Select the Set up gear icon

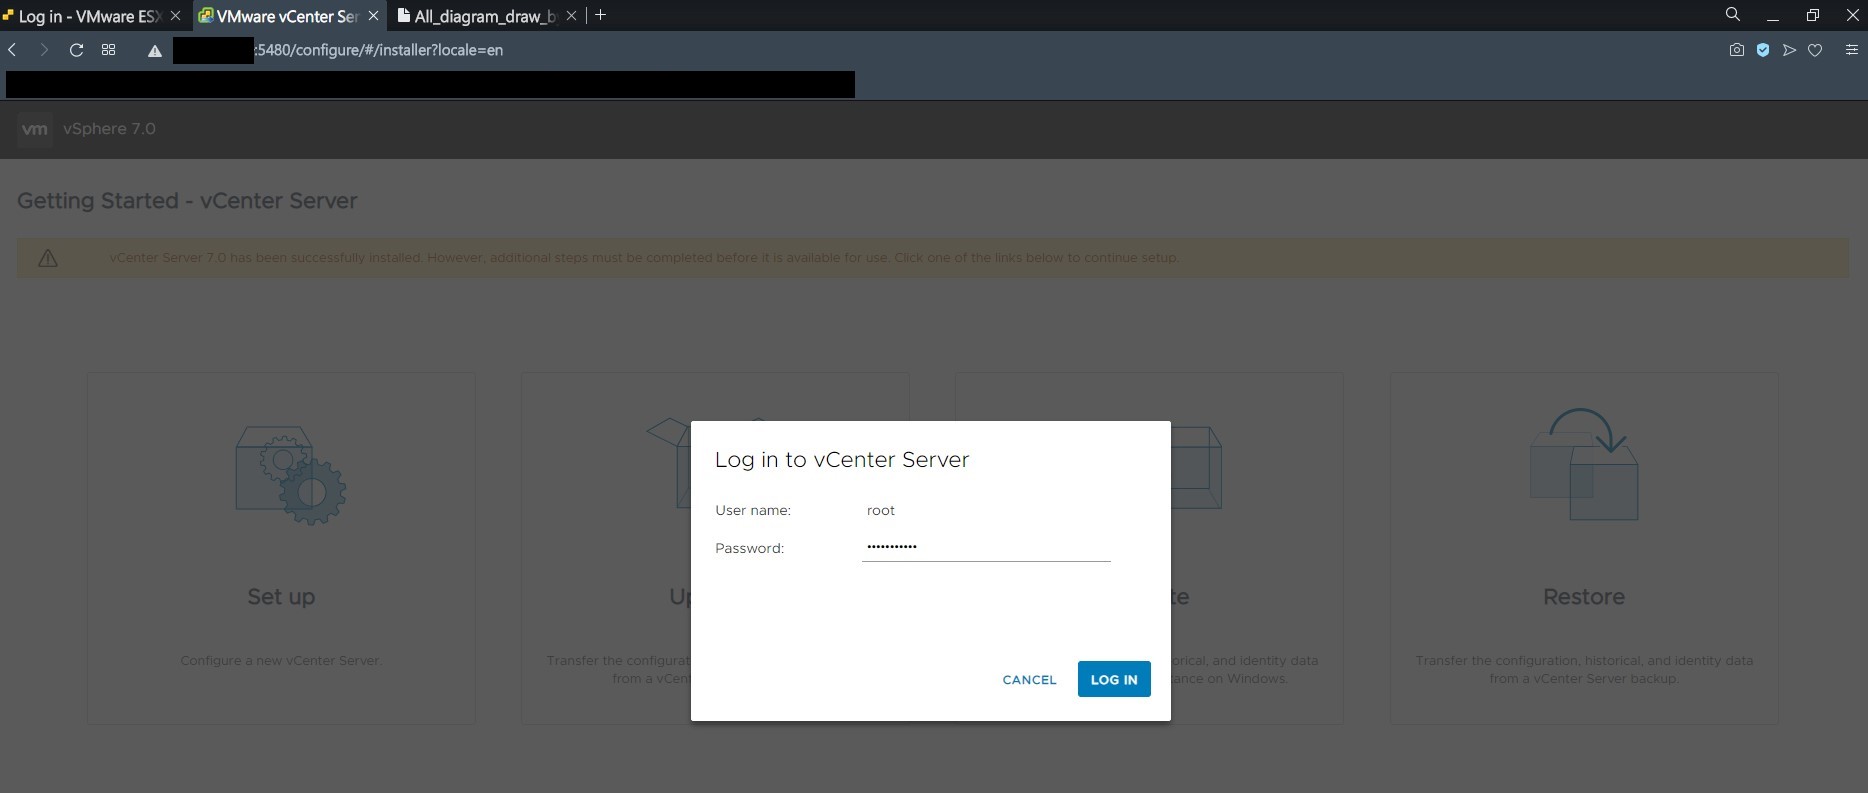(x=291, y=475)
